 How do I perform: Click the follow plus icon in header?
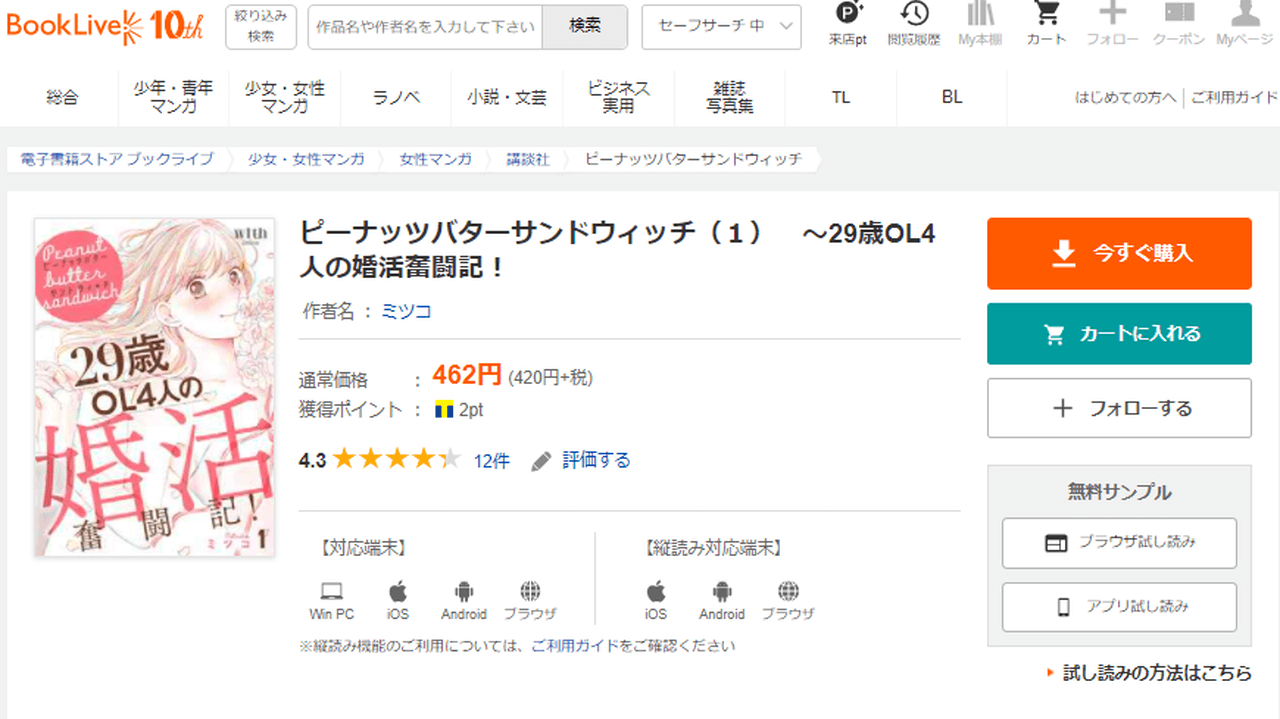coord(1112,22)
